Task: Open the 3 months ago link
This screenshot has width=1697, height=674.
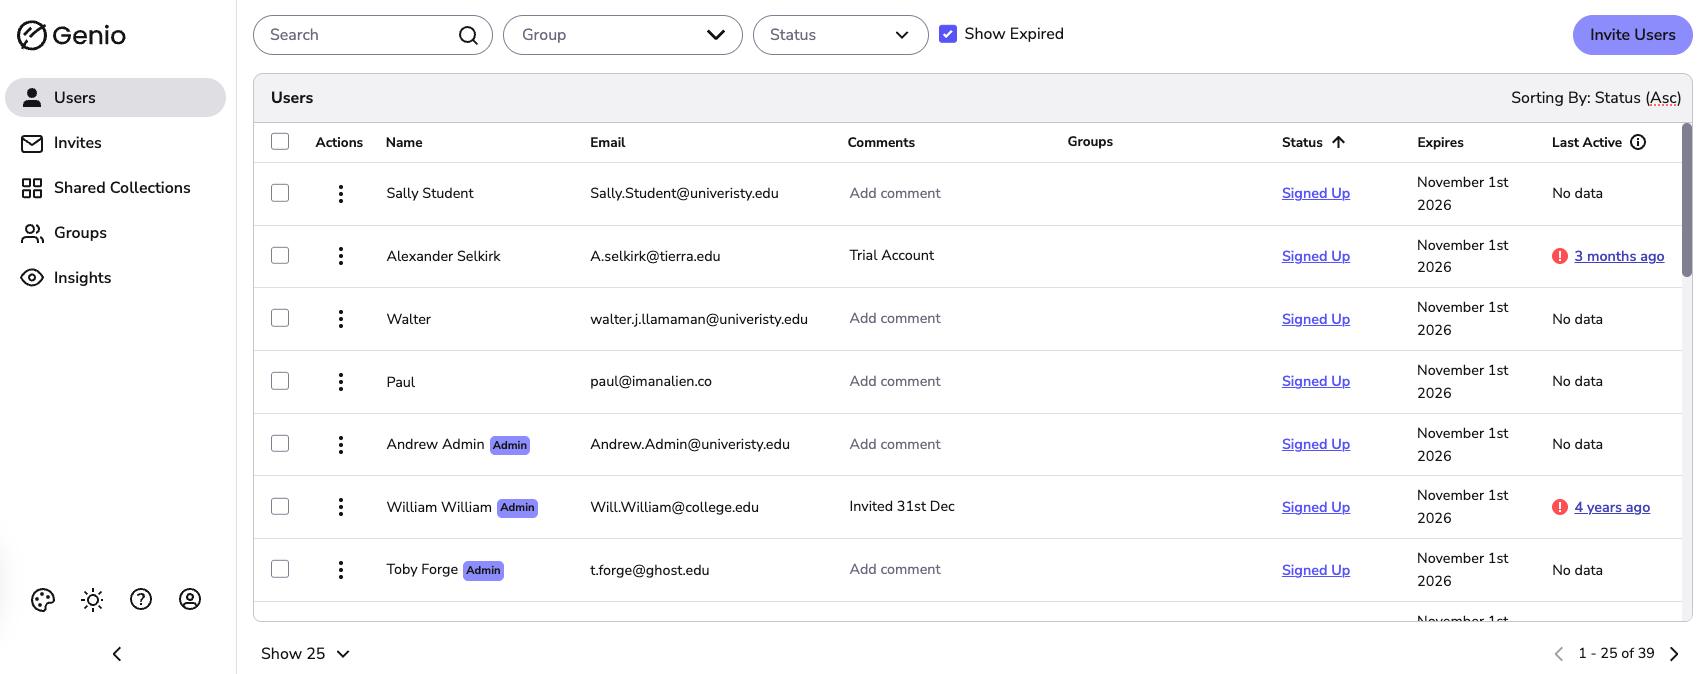Action: [1619, 257]
